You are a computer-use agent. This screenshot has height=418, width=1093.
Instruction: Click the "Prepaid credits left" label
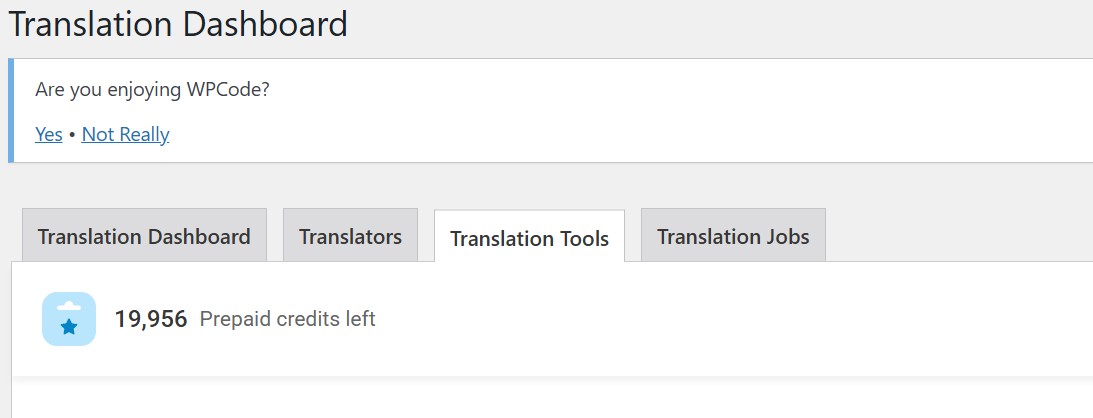click(288, 319)
